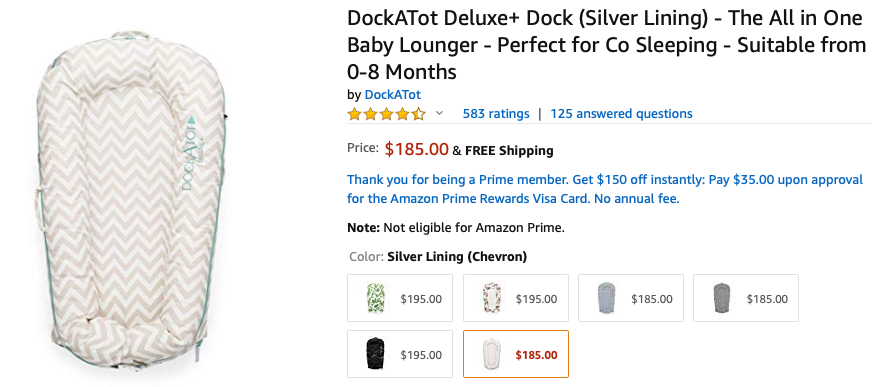Screen dimensions: 877x387
Task: Enlarge the main DockATot product image
Action: 133,196
